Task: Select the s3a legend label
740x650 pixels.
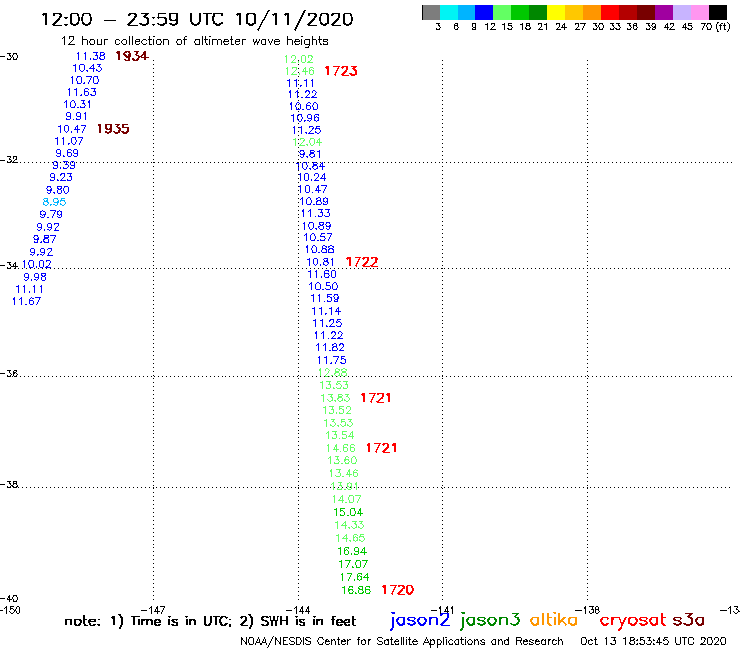Action: click(689, 620)
